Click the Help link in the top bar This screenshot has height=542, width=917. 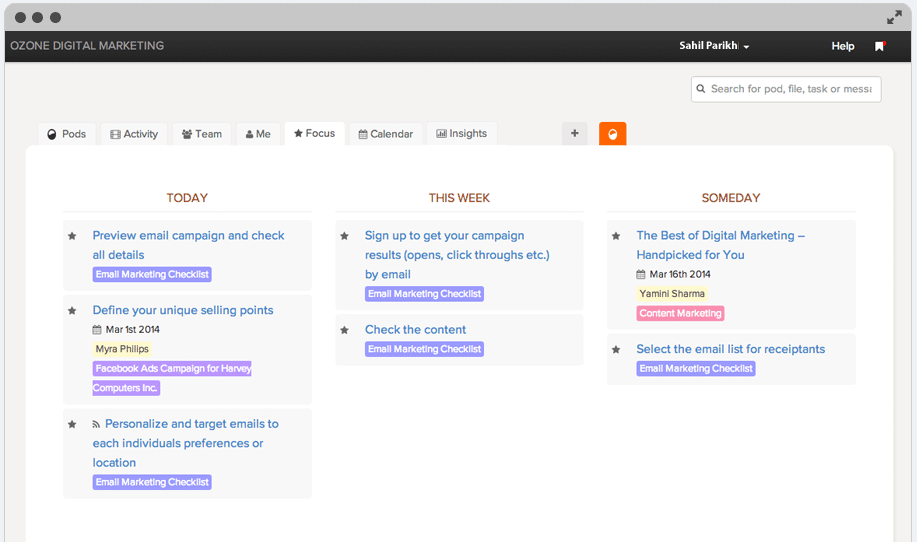843,46
